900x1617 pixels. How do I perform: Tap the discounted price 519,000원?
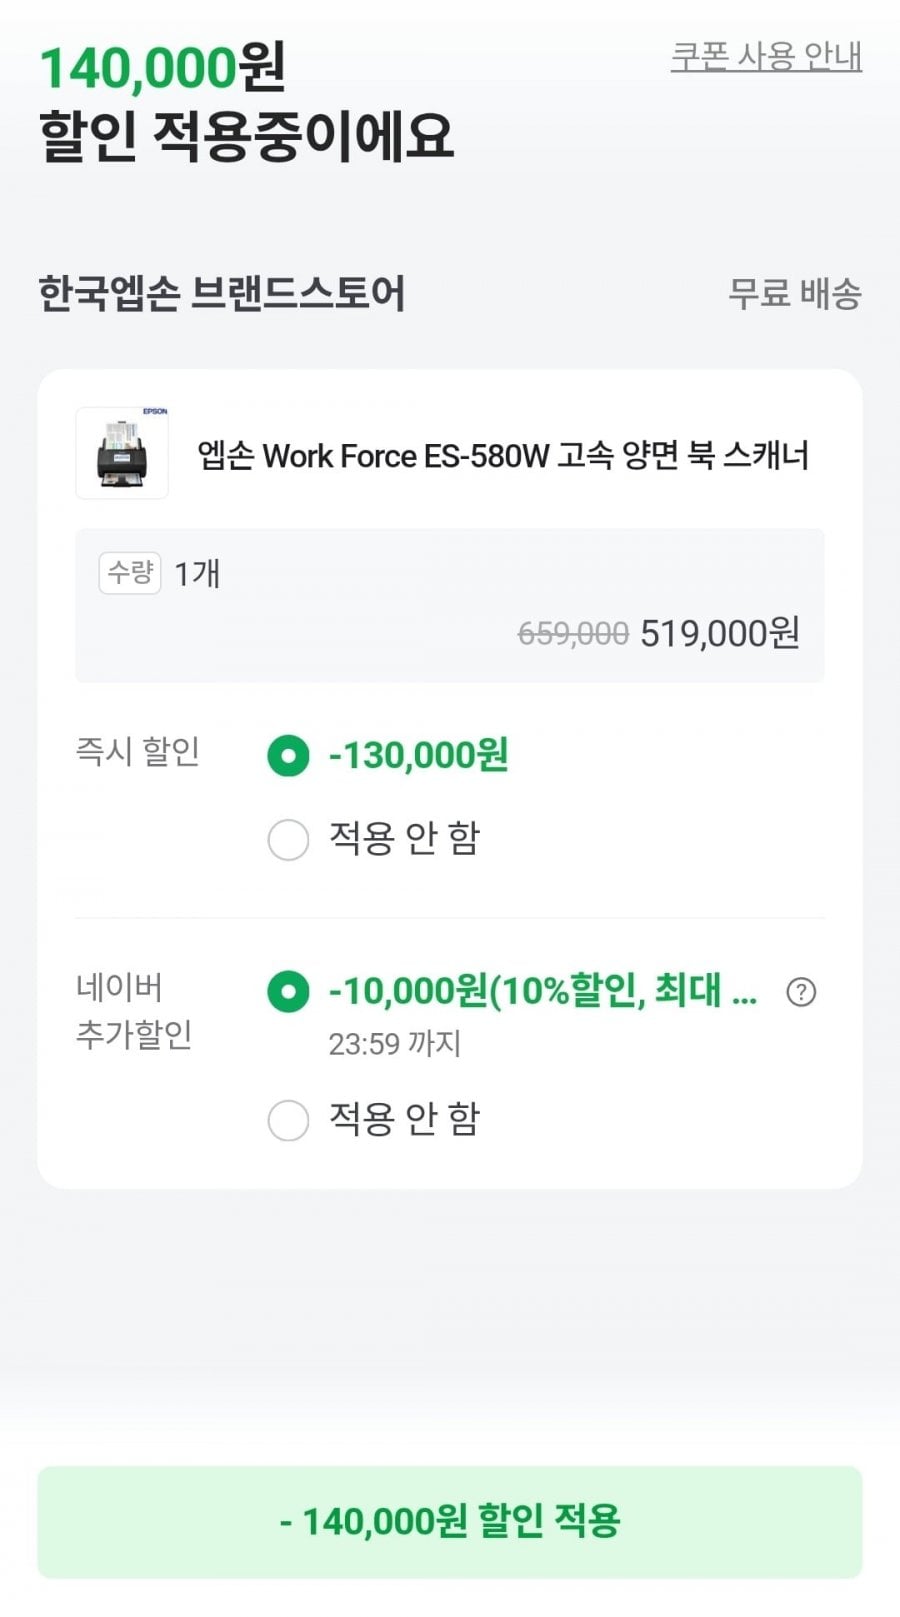[x=720, y=633]
